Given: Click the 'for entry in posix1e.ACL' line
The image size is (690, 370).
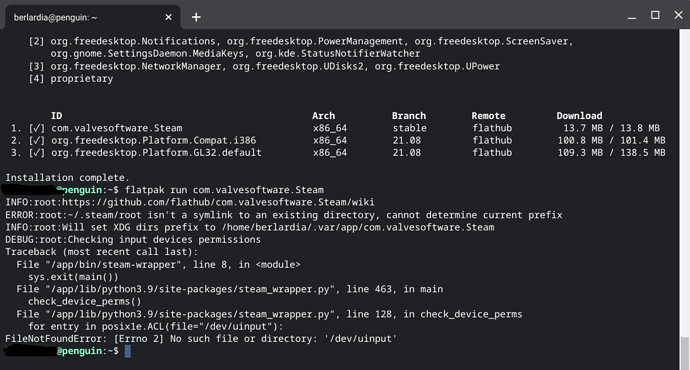Looking at the screenshot, I should (x=156, y=326).
